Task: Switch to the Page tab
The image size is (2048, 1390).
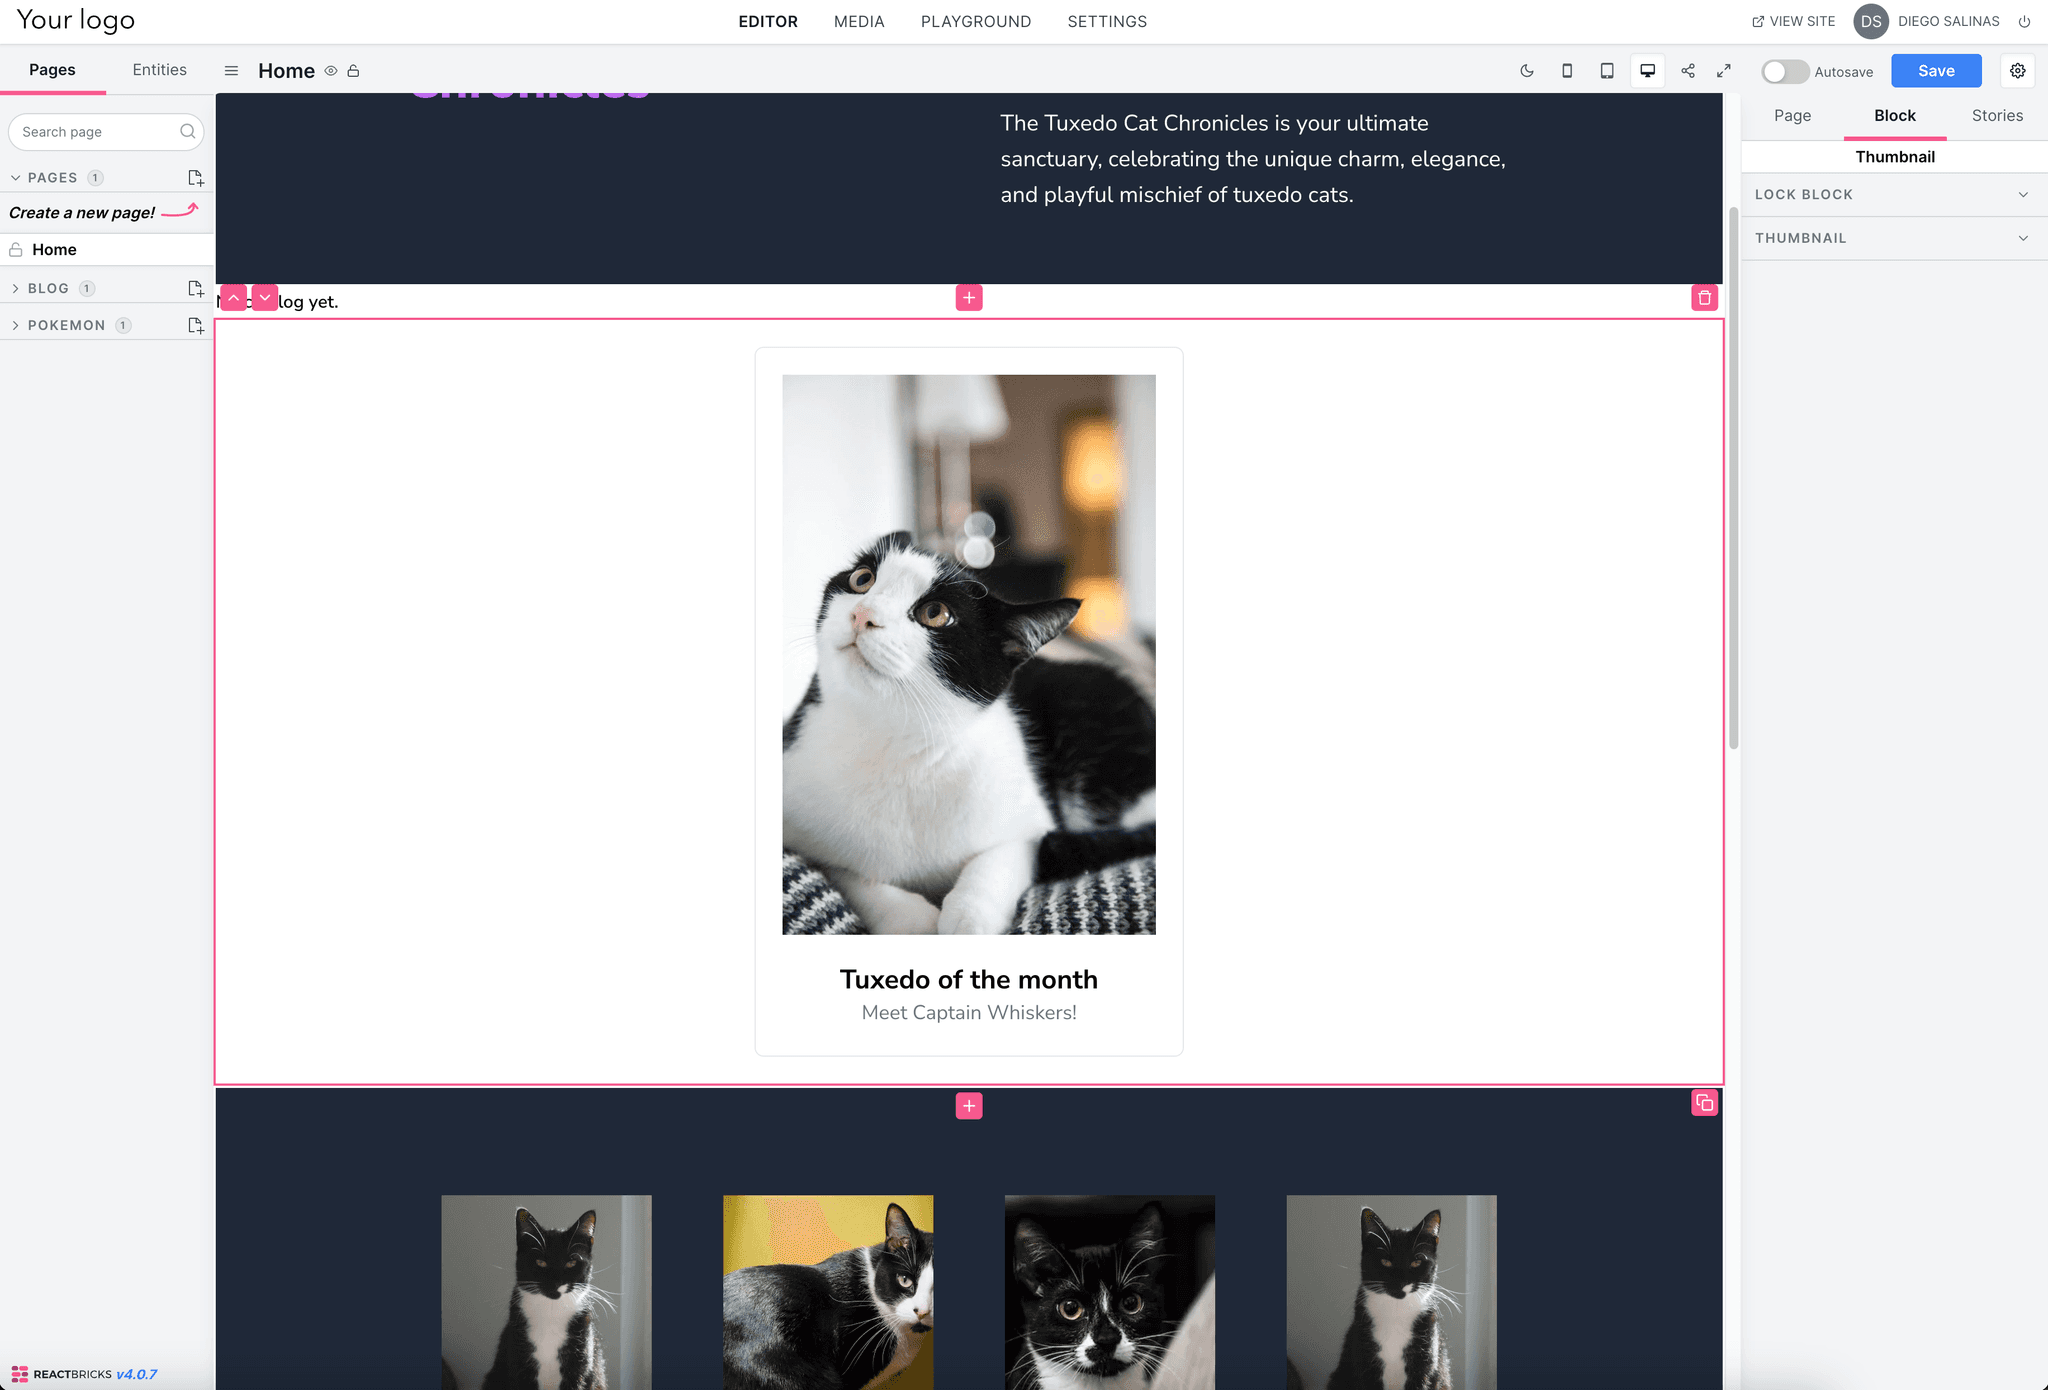Action: point(1792,113)
